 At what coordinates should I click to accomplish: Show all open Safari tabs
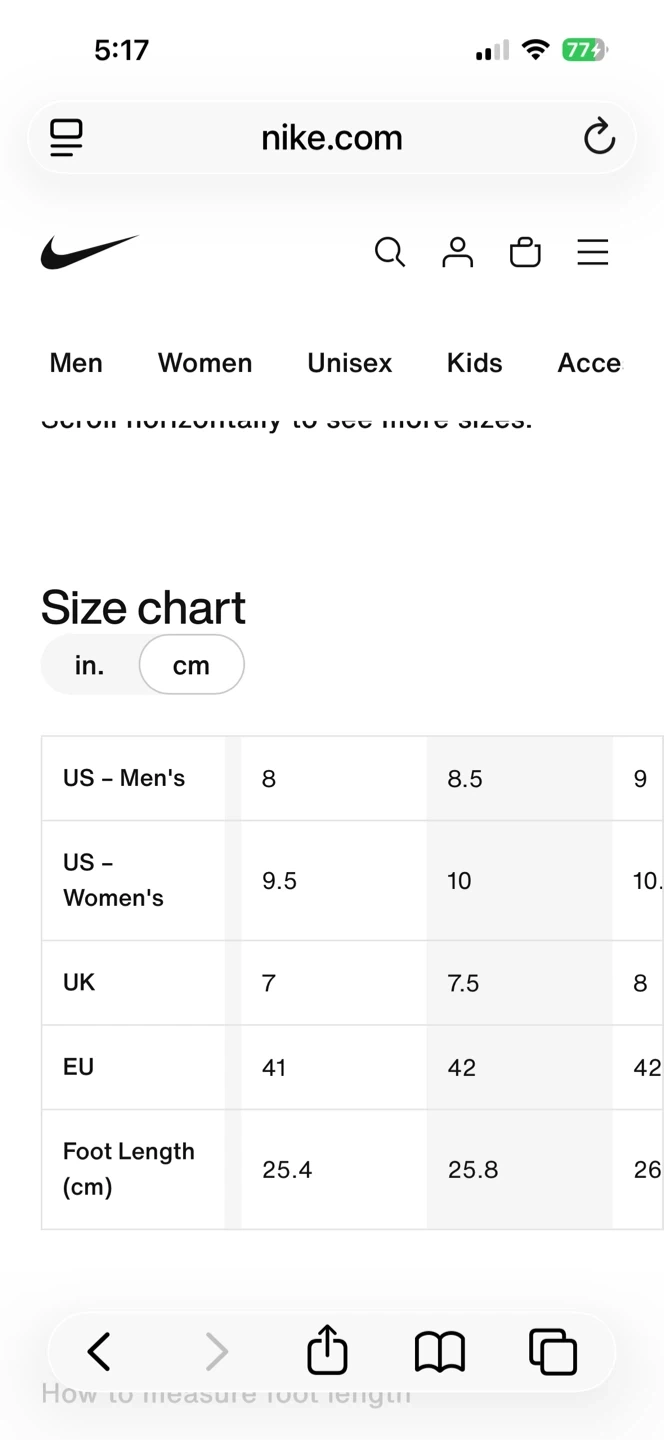tap(553, 1352)
